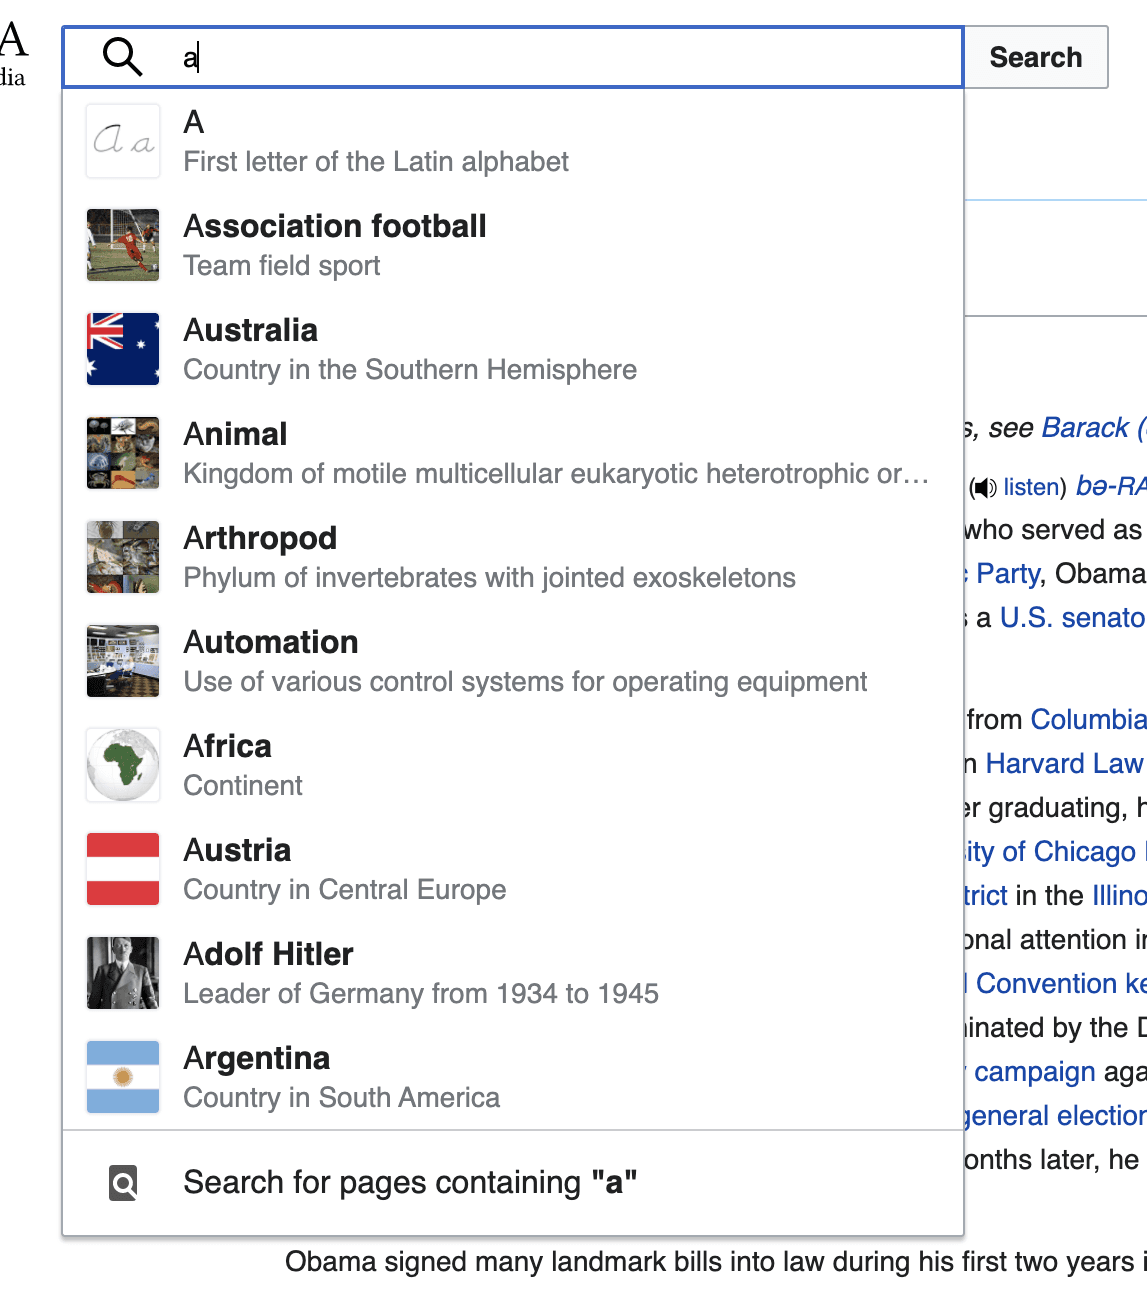Open the Arthropod collage thumbnail
The width and height of the screenshot is (1147, 1289).
123,557
